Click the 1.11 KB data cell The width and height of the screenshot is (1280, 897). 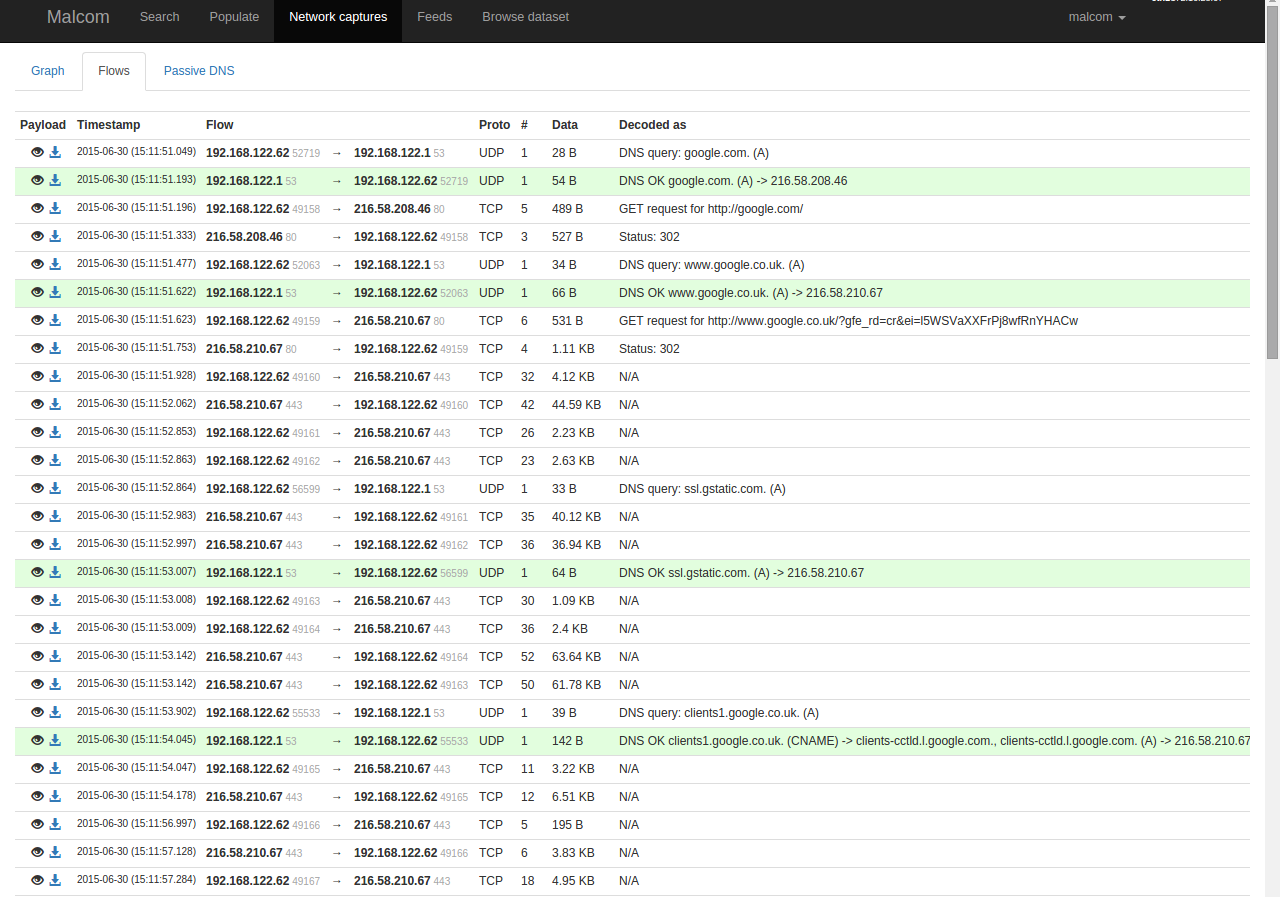(573, 349)
